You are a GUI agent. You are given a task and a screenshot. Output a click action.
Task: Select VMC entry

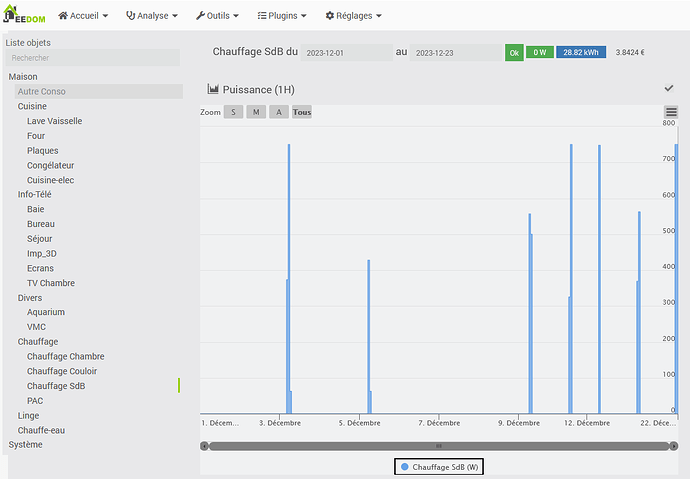pyautogui.click(x=36, y=327)
